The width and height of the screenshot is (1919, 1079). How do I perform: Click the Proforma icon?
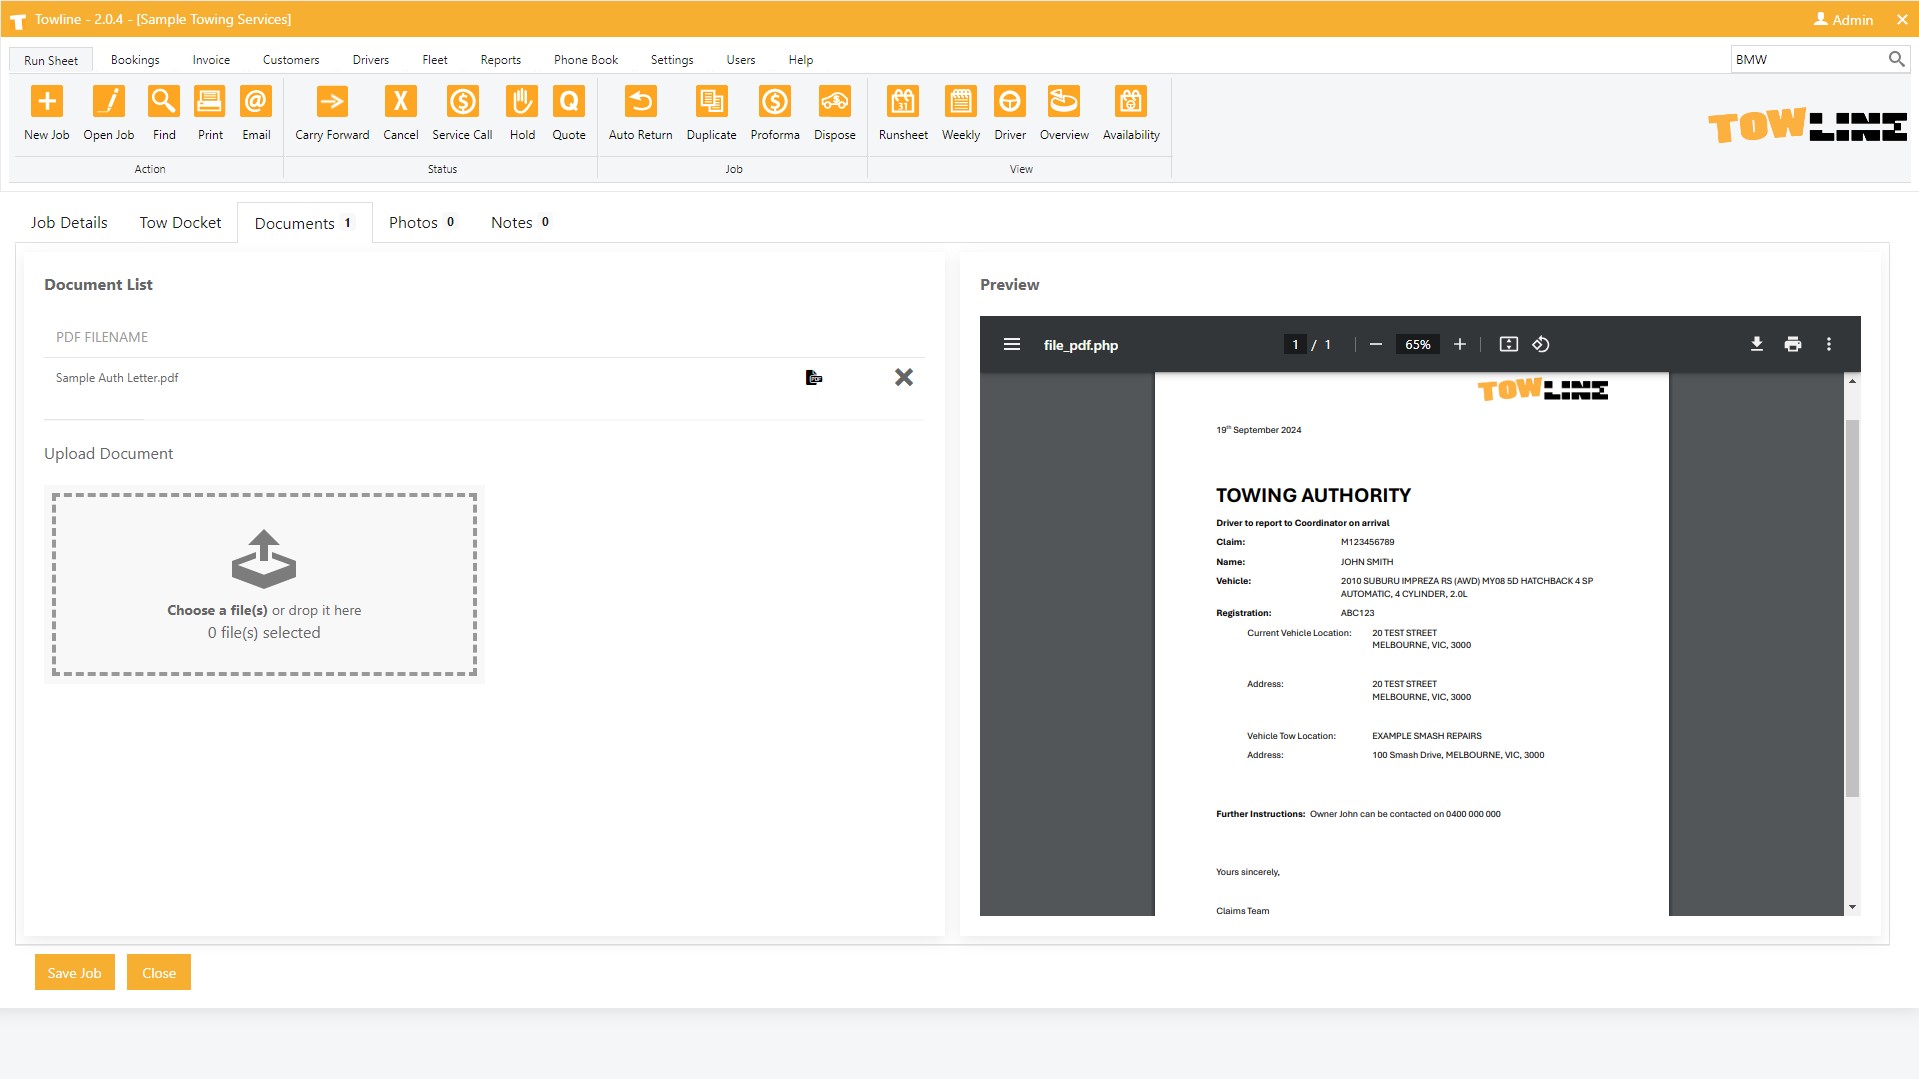pos(774,102)
